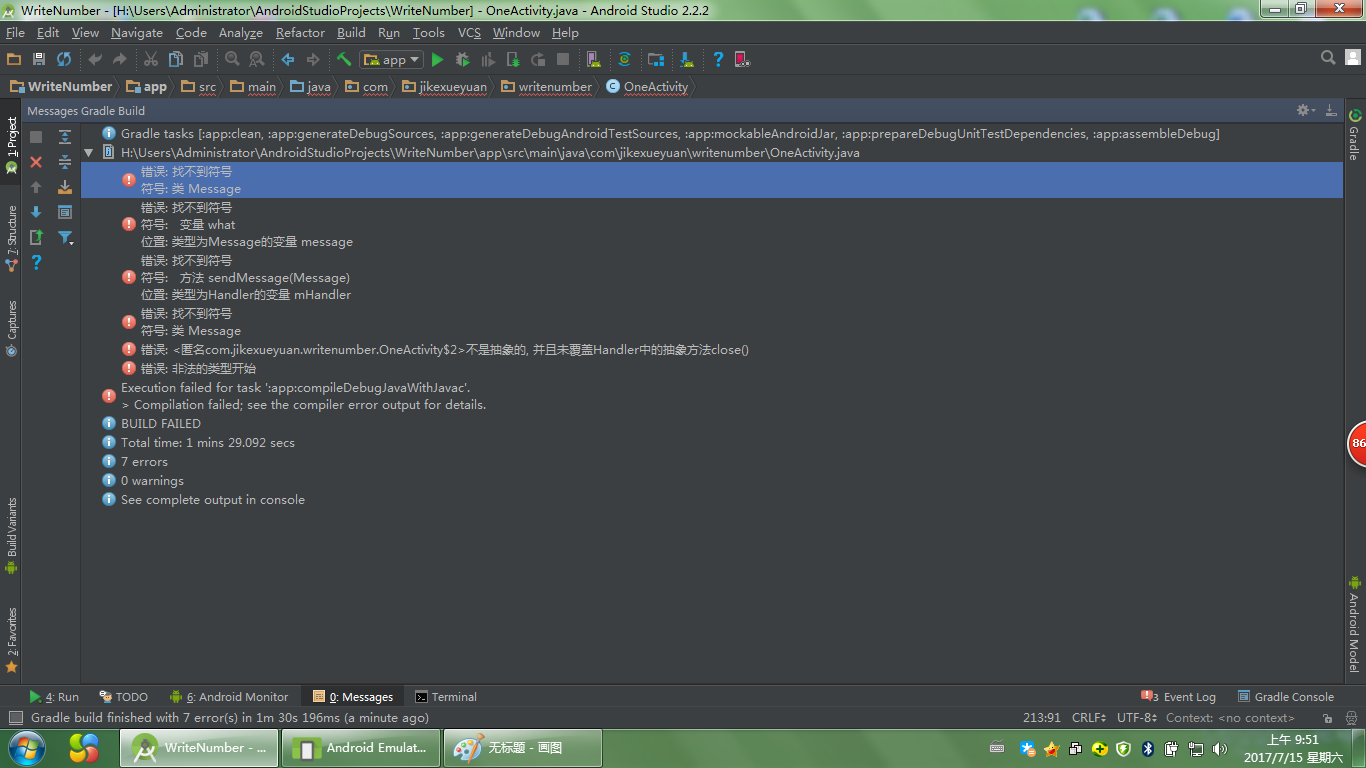Viewport: 1366px width, 768px height.
Task: Click the Close red X in Messages panel
Action: [36, 162]
